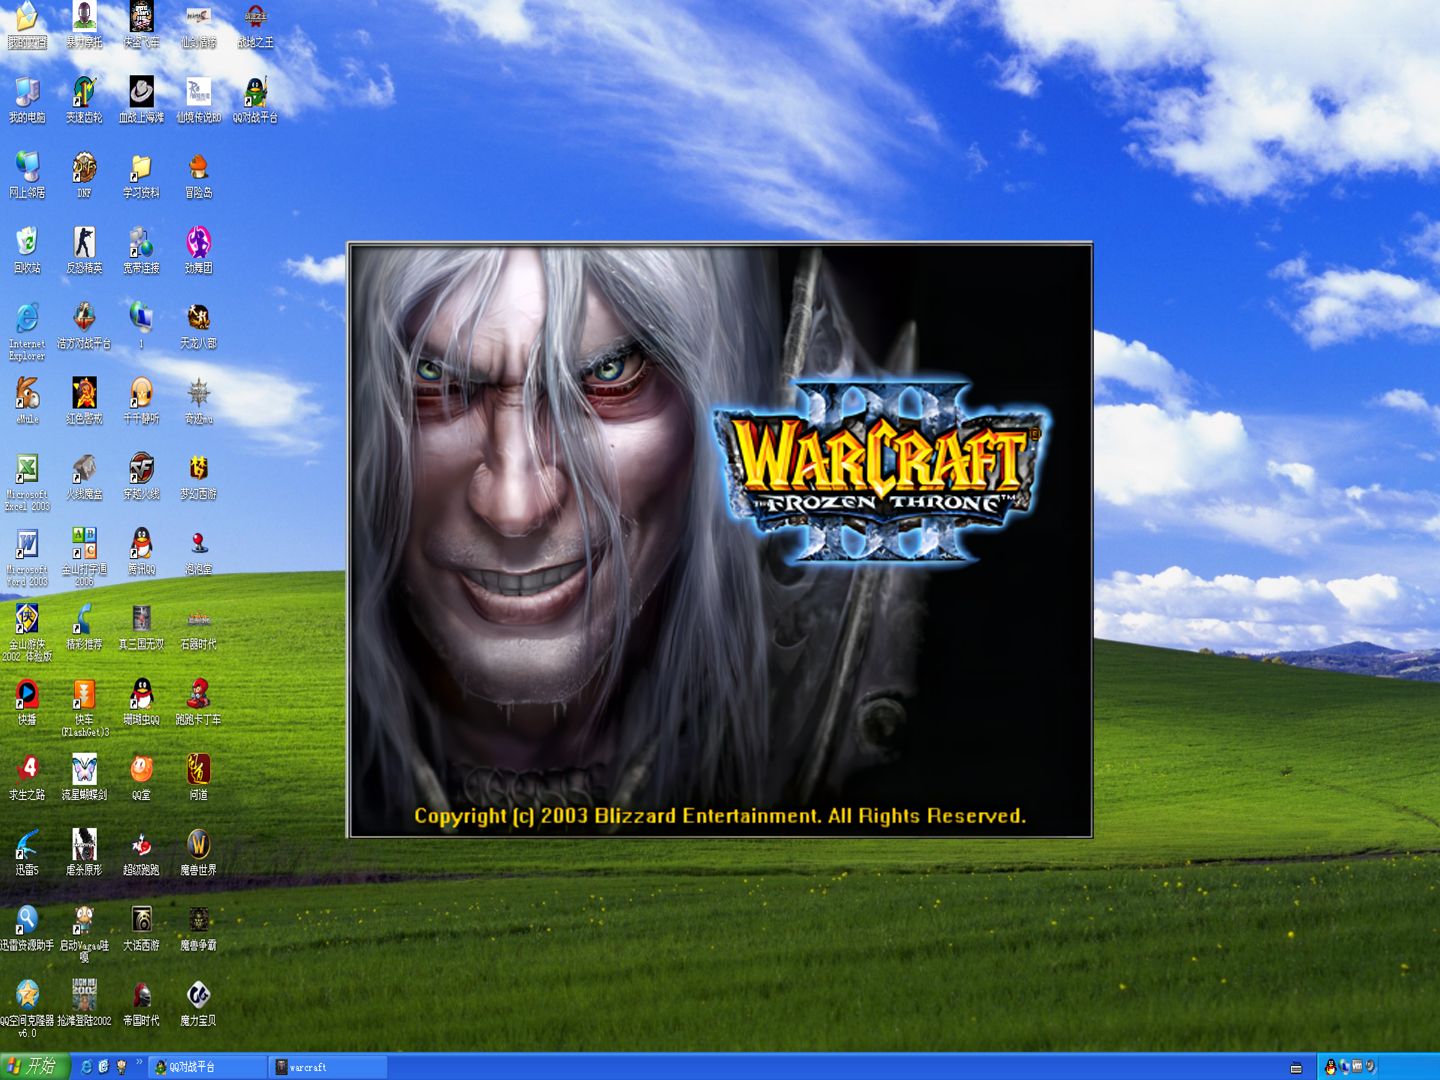The height and width of the screenshot is (1080, 1440).
Task: Switch to QQ对战平台 taskbar button
Action: point(208,1067)
